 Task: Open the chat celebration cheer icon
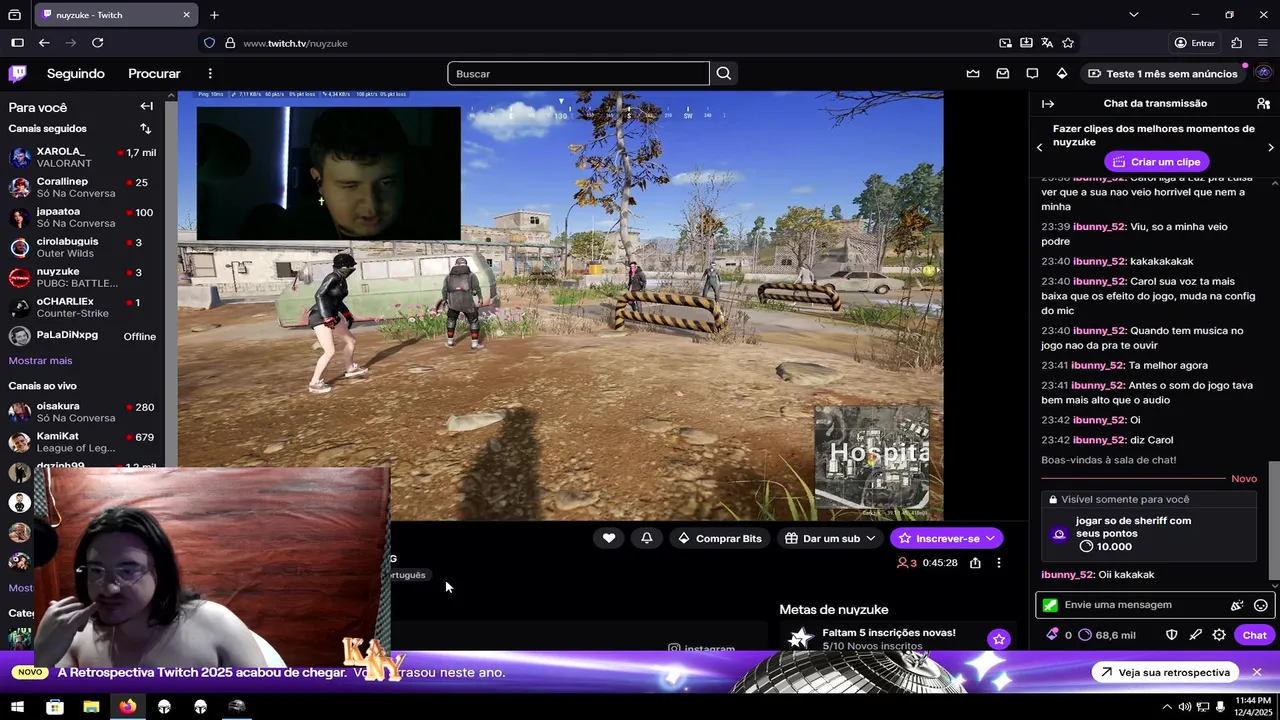coord(1237,605)
